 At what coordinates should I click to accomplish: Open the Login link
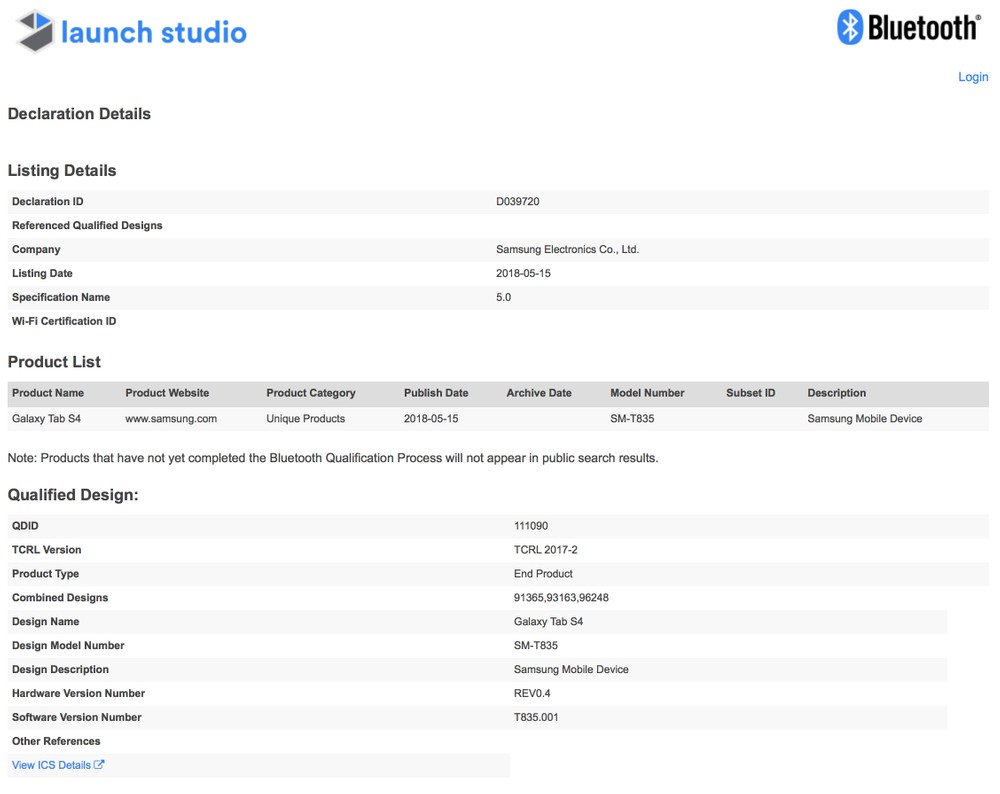tap(973, 77)
